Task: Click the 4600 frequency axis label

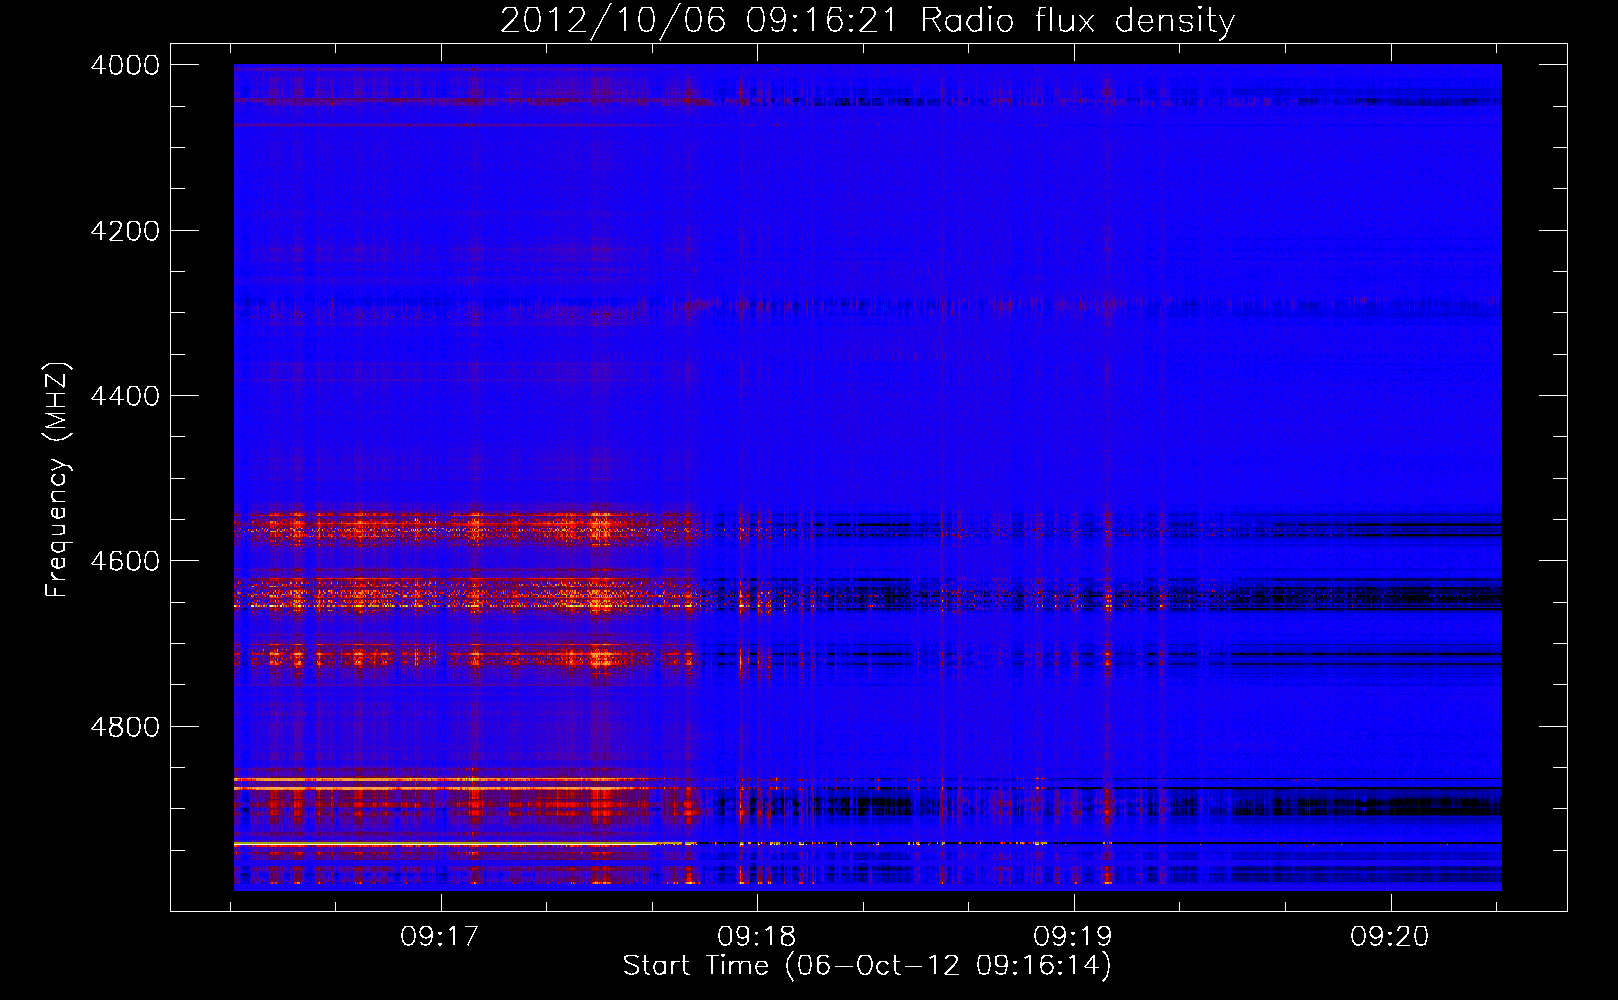Action: pos(125,561)
